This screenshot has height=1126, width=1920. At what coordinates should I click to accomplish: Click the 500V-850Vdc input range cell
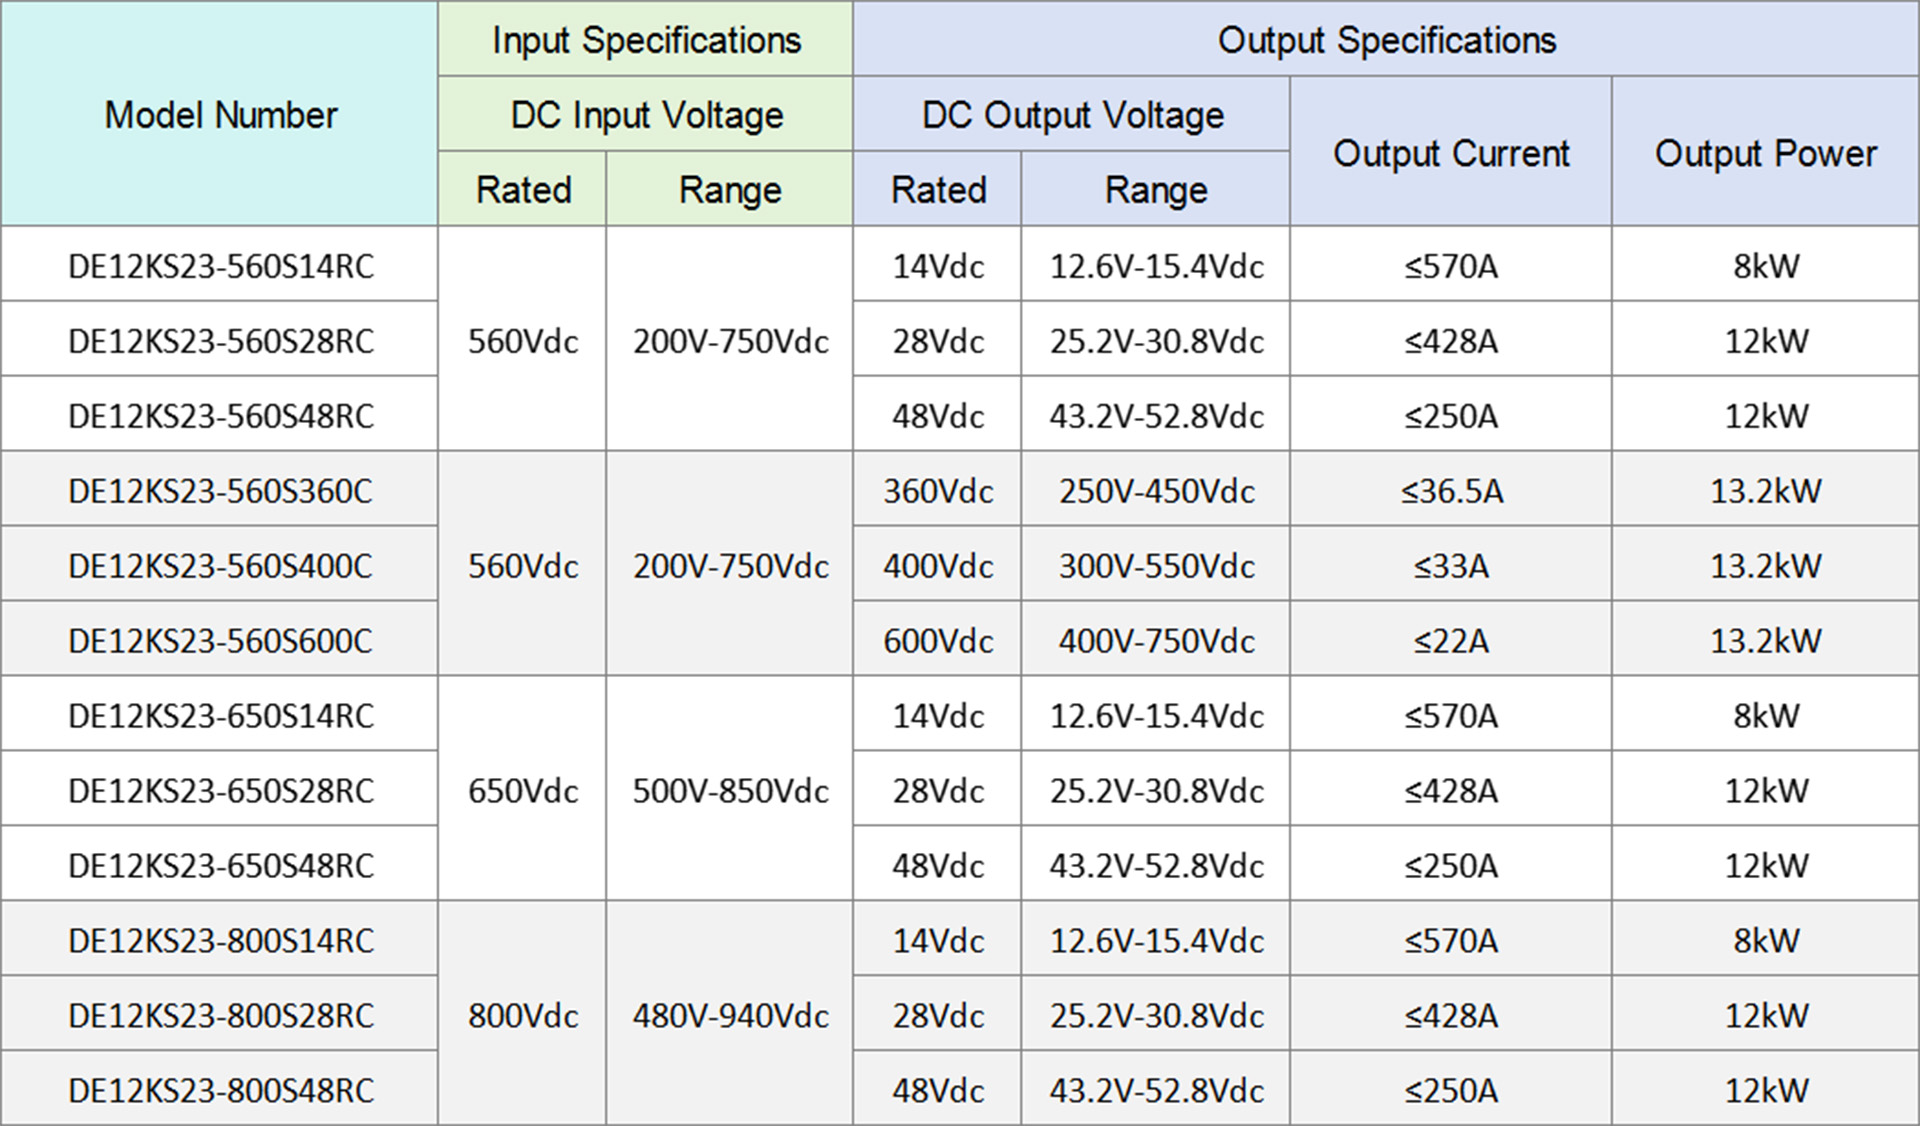(730, 791)
